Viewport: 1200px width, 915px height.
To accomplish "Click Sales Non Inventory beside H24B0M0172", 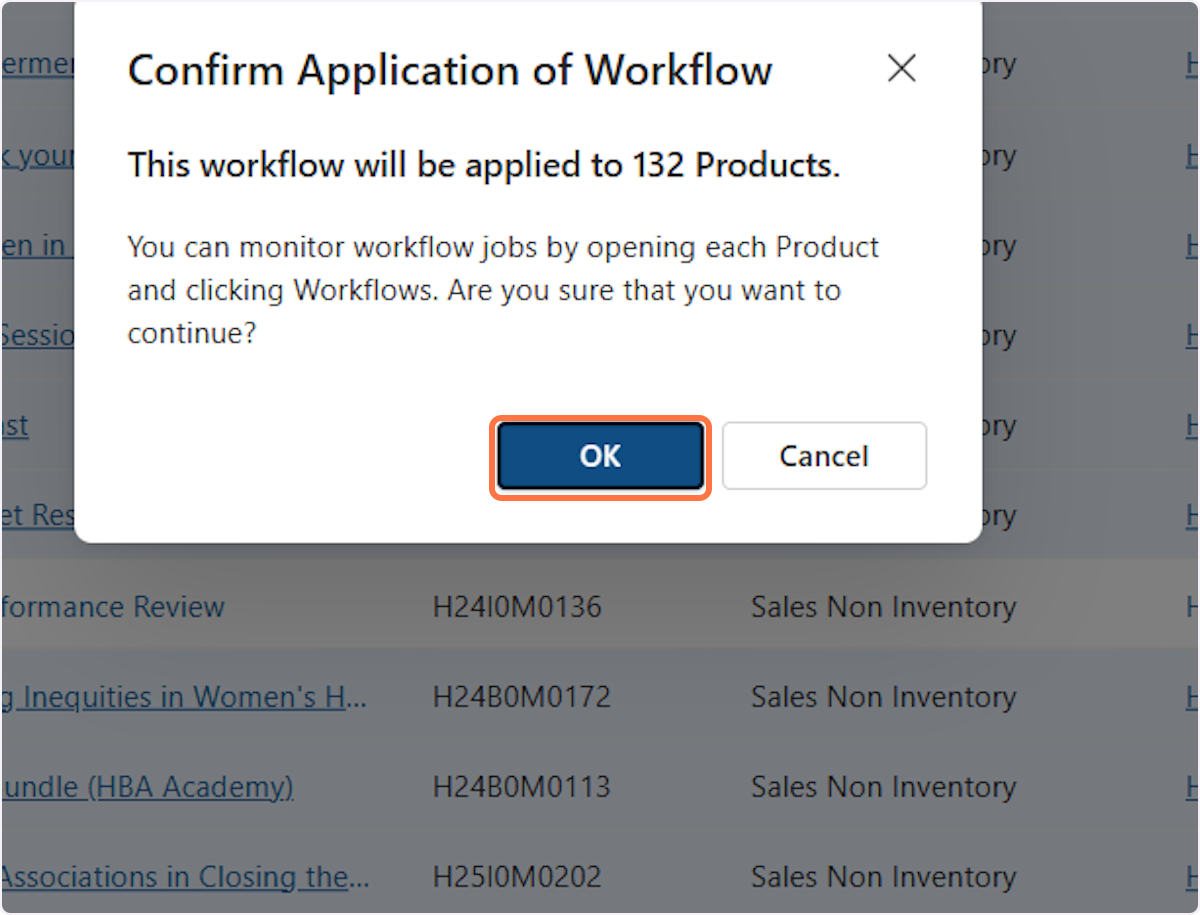I will pyautogui.click(x=883, y=697).
